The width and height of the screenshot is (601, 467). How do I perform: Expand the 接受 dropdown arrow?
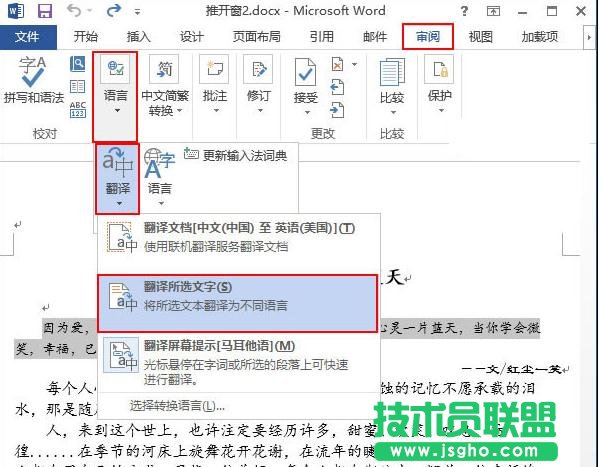click(307, 113)
